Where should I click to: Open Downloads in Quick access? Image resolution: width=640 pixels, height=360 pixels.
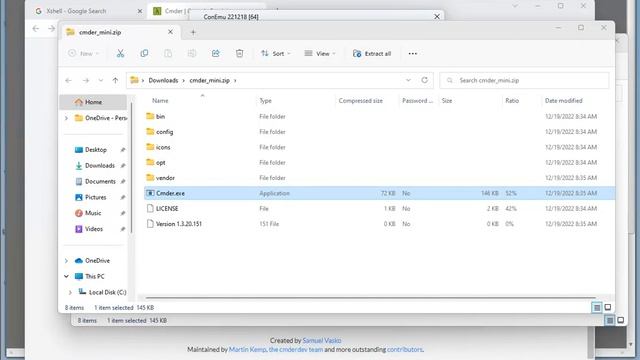[100, 166]
